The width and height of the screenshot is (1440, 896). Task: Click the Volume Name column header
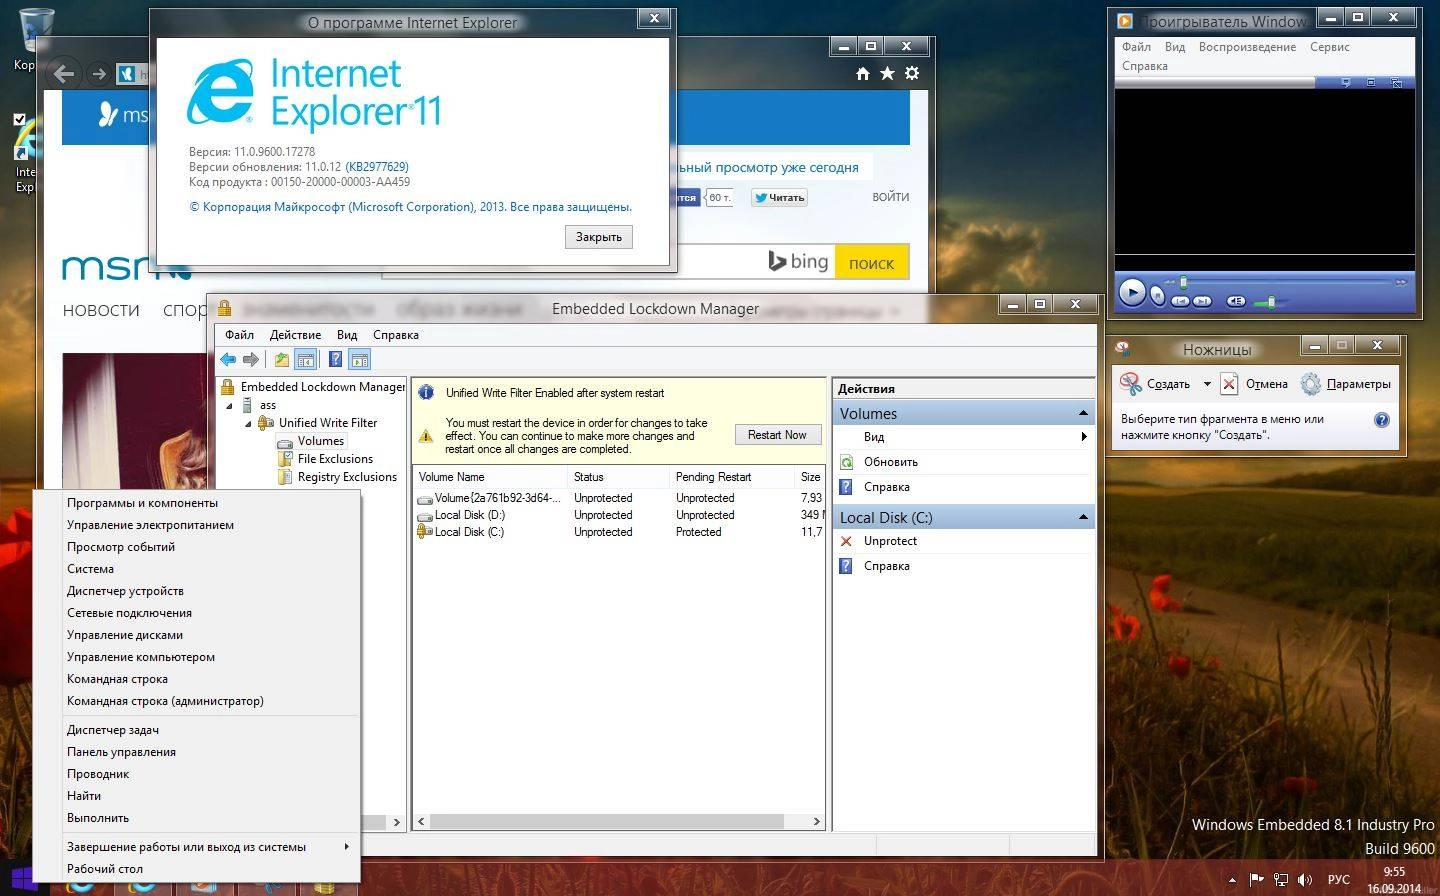(490, 477)
